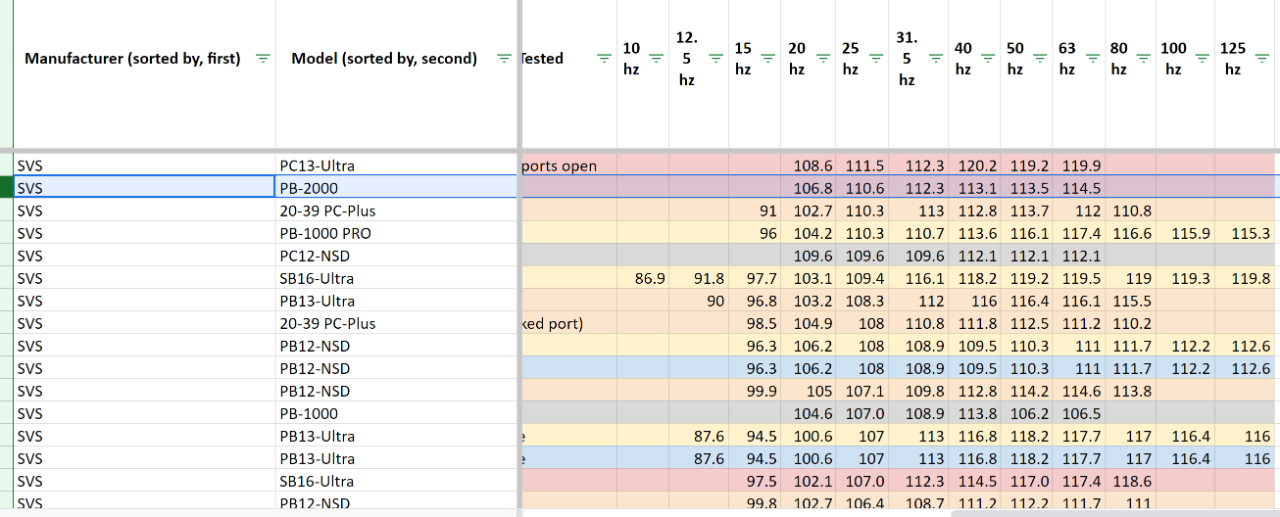Image resolution: width=1280 pixels, height=517 pixels.
Task: Select the 108.3 value under 25 hz
Action: point(863,300)
